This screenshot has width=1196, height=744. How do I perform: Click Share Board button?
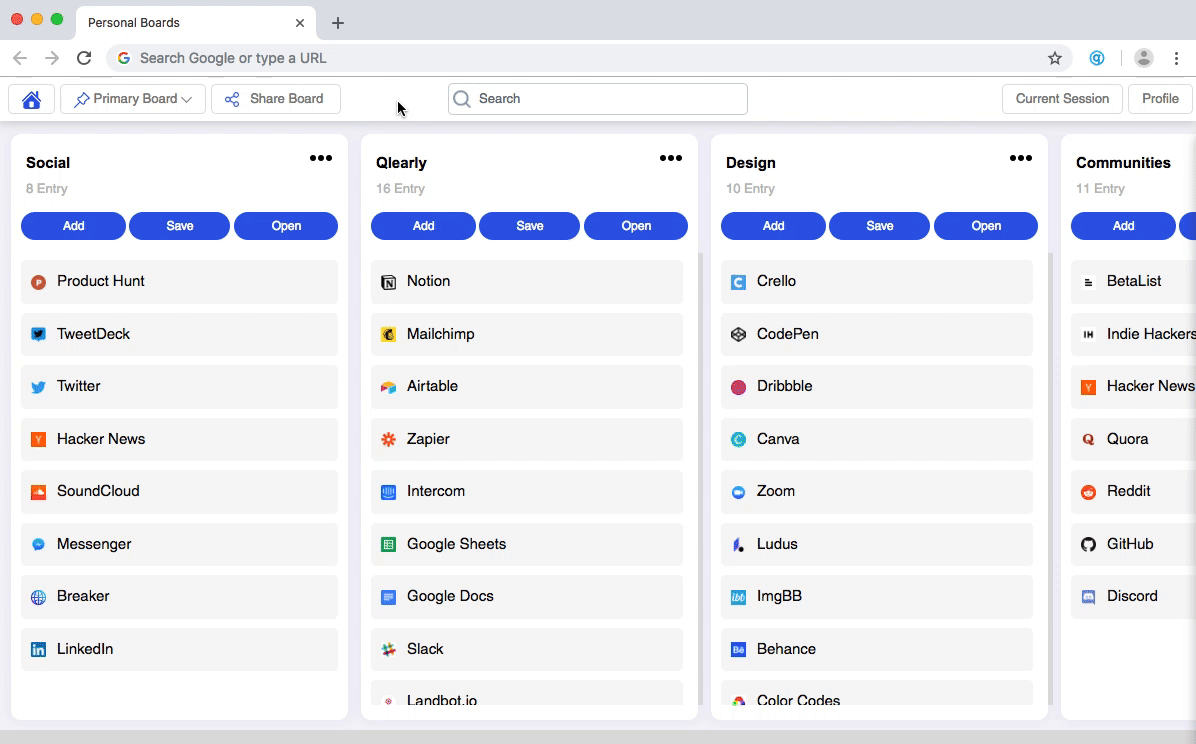(275, 99)
